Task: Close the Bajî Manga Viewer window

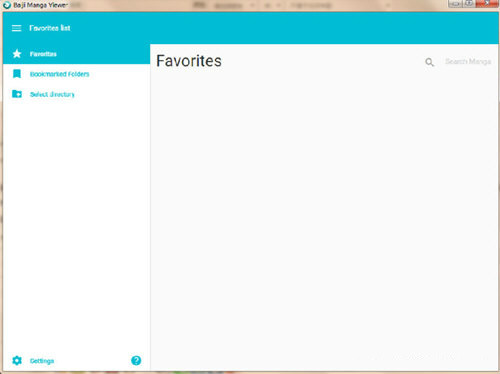Action: [x=487, y=3]
